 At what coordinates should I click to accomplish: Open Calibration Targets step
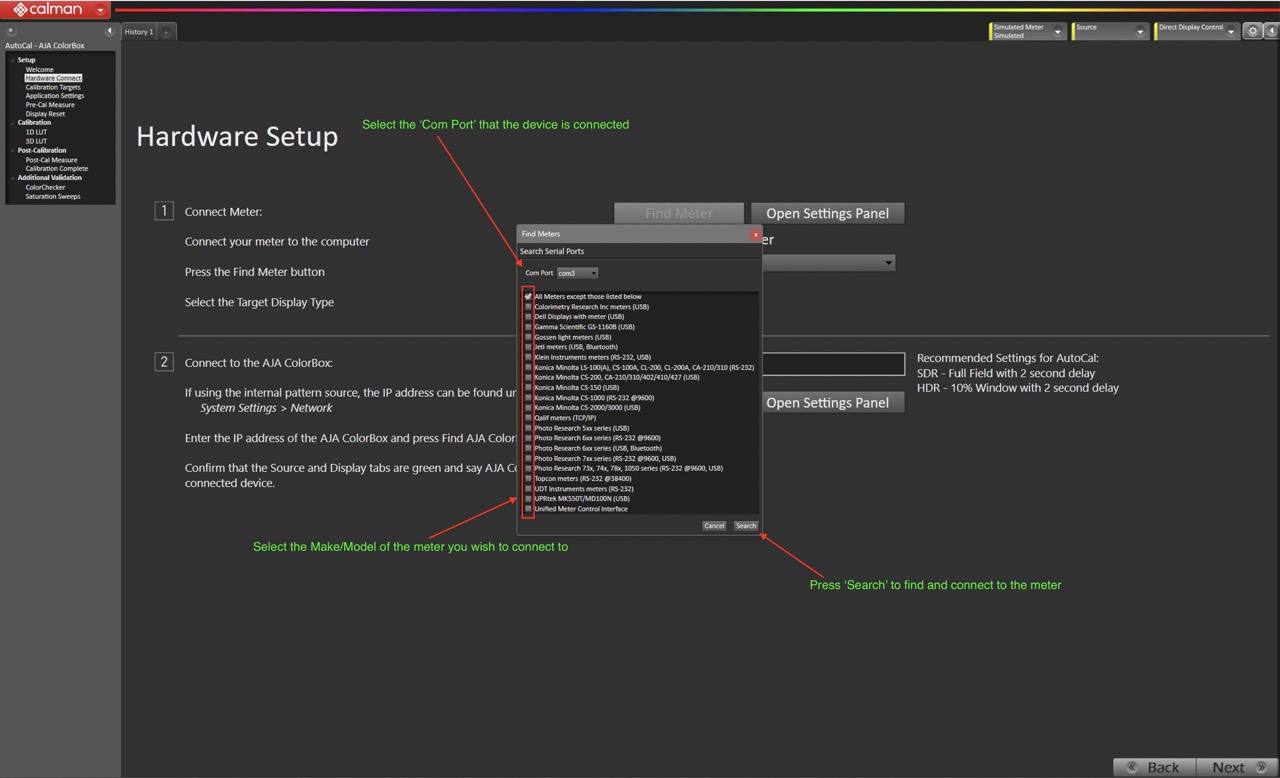pos(53,87)
